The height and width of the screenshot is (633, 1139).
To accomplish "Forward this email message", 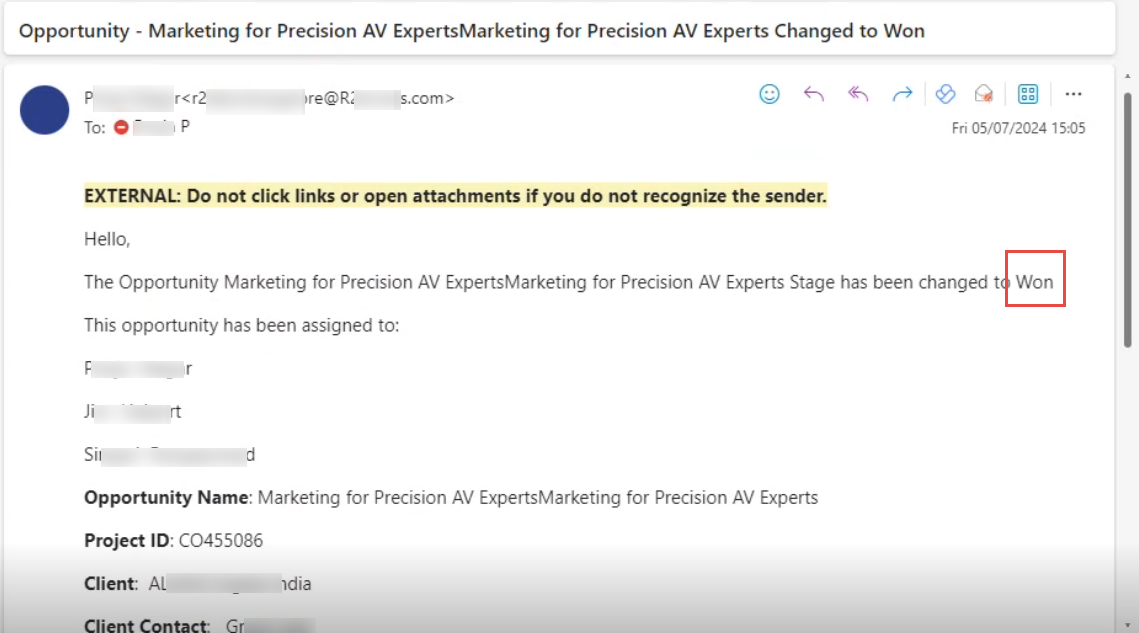I will click(x=902, y=94).
